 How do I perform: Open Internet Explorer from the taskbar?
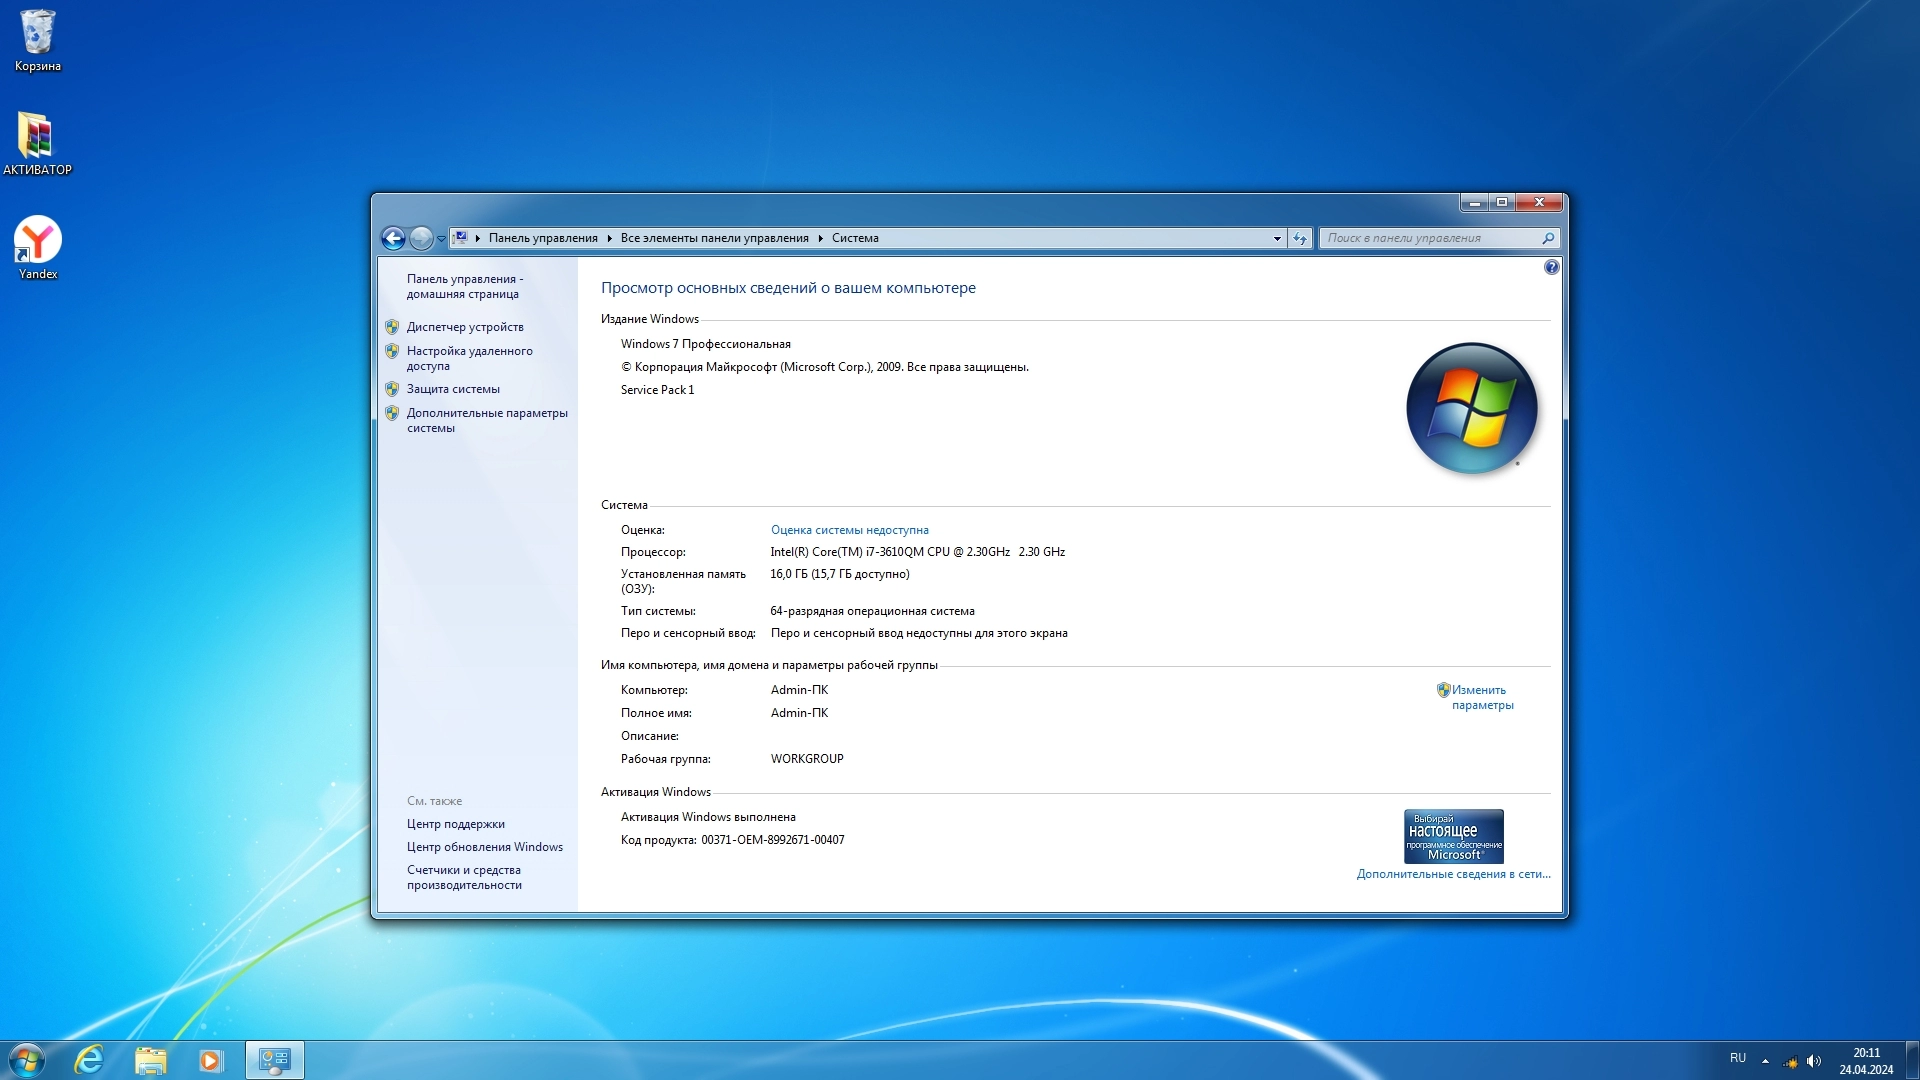pos(89,1060)
